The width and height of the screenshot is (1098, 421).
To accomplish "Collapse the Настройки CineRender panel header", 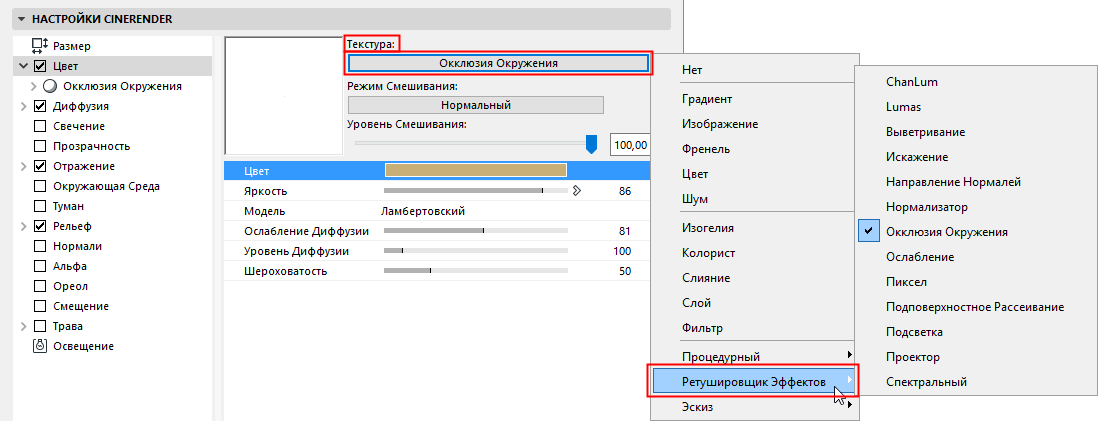I will pos(21,19).
